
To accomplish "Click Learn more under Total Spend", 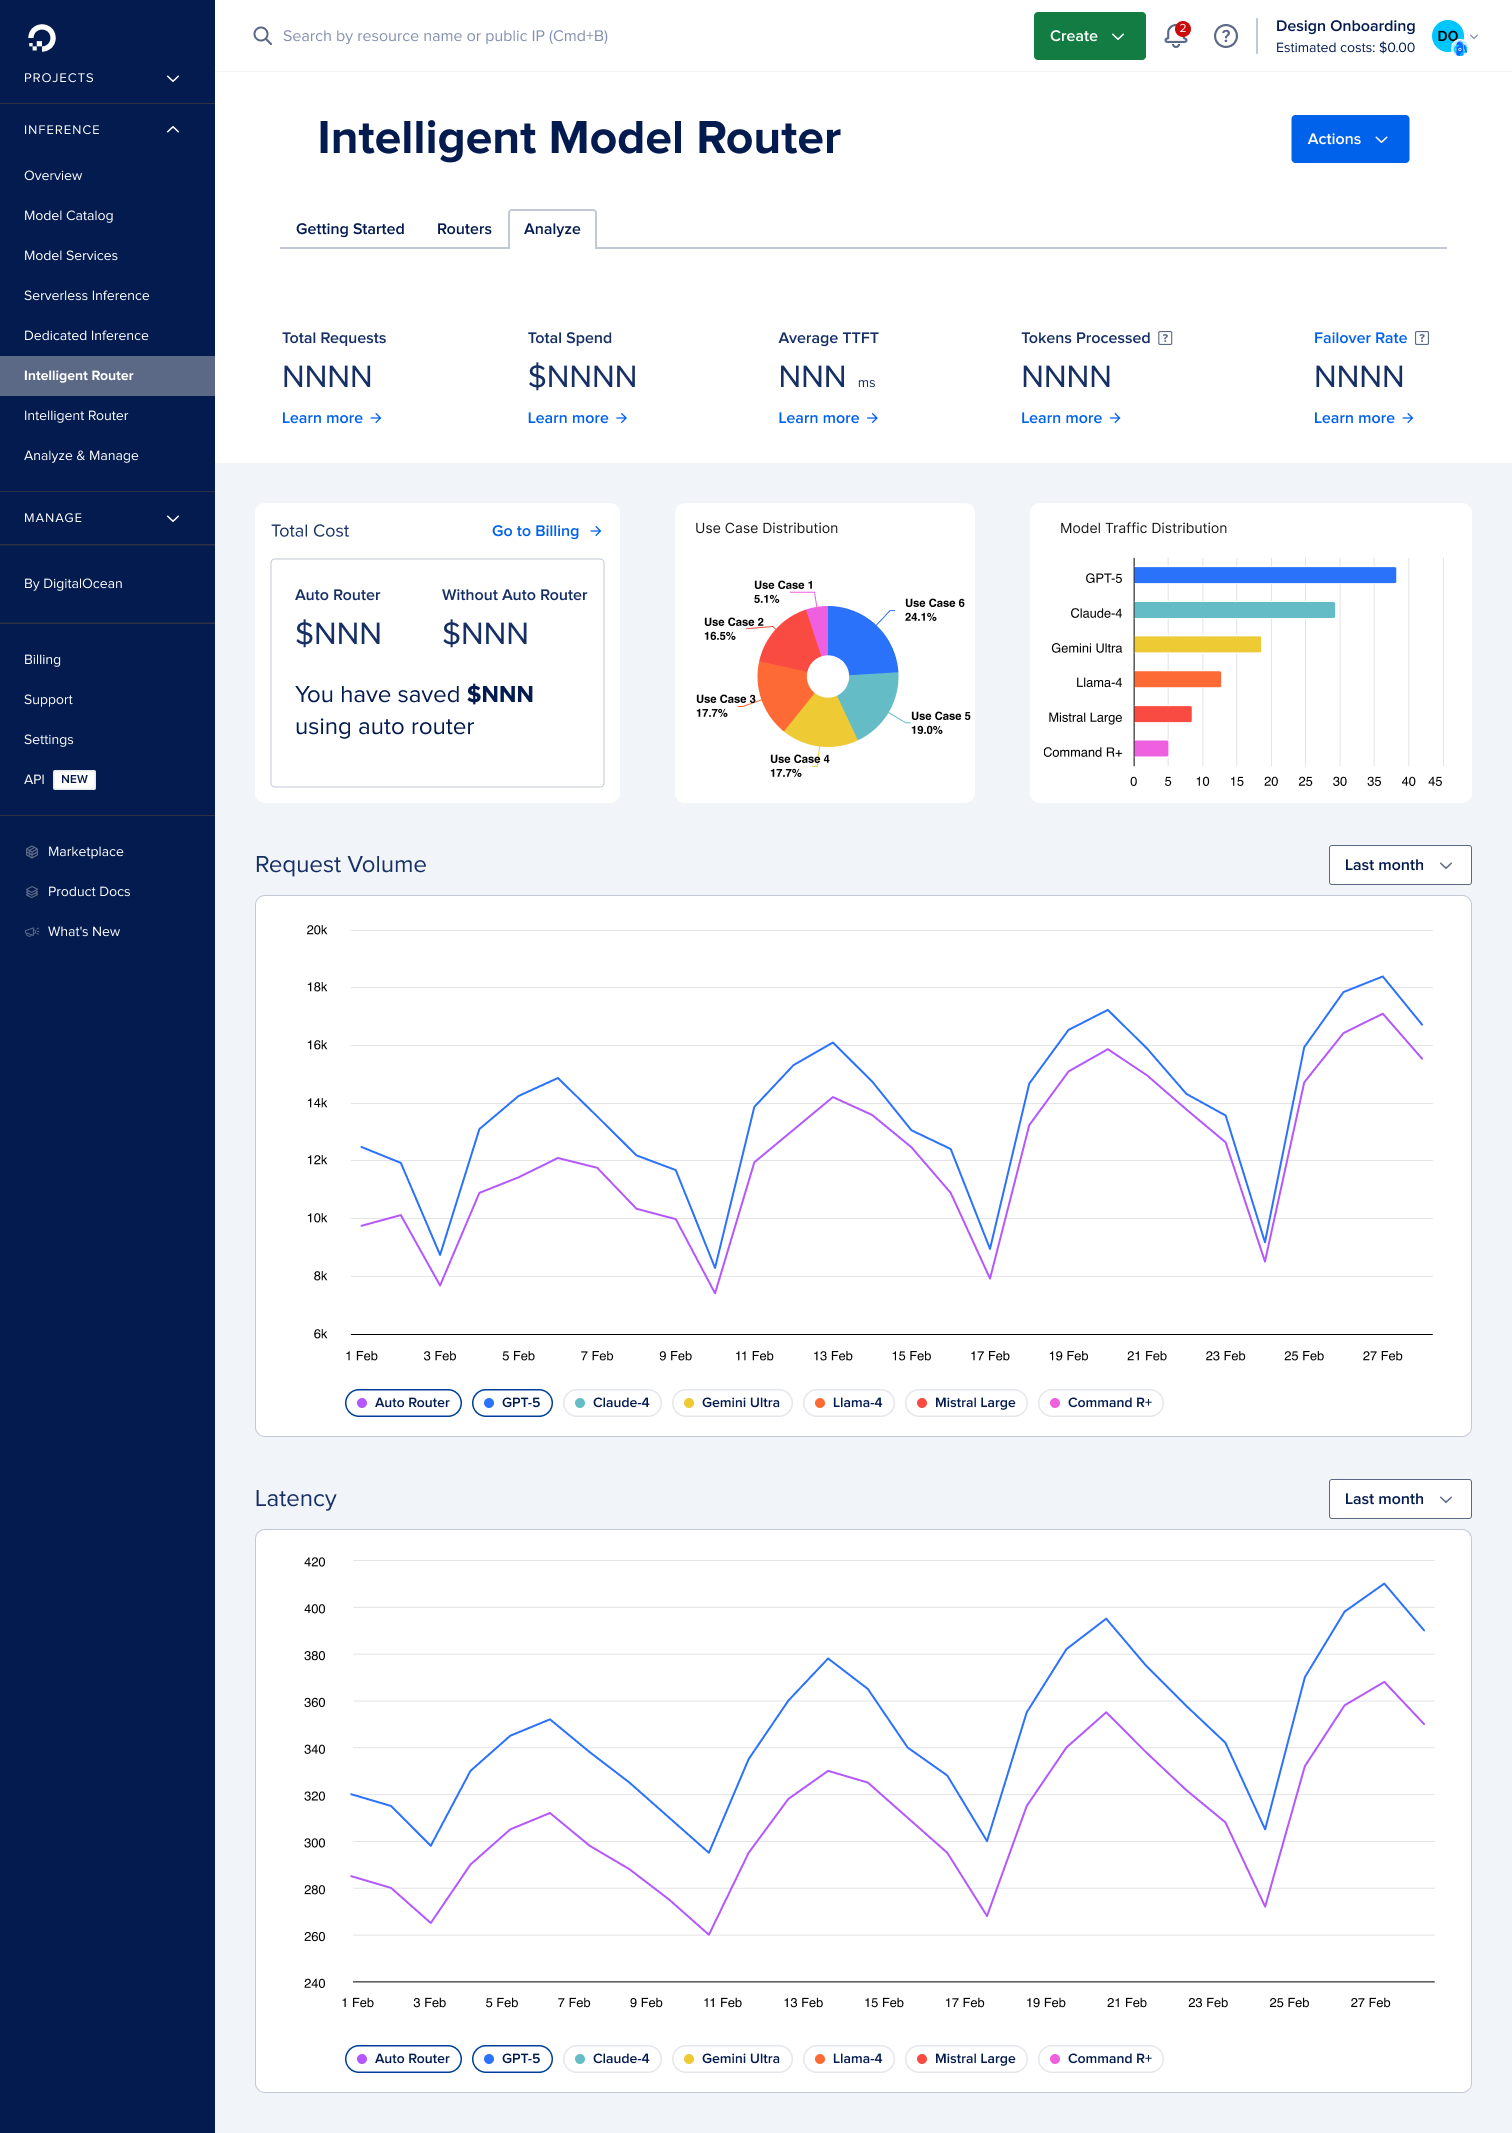I will pyautogui.click(x=578, y=418).
